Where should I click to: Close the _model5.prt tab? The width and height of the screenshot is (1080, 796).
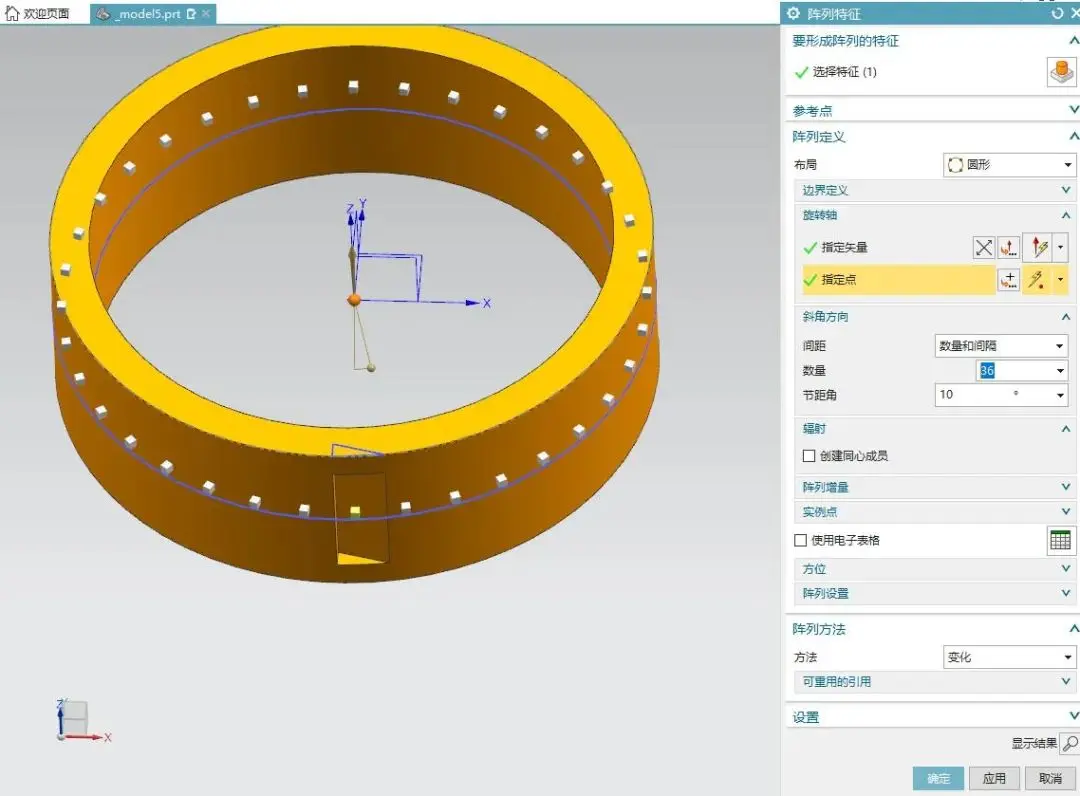[x=206, y=14]
